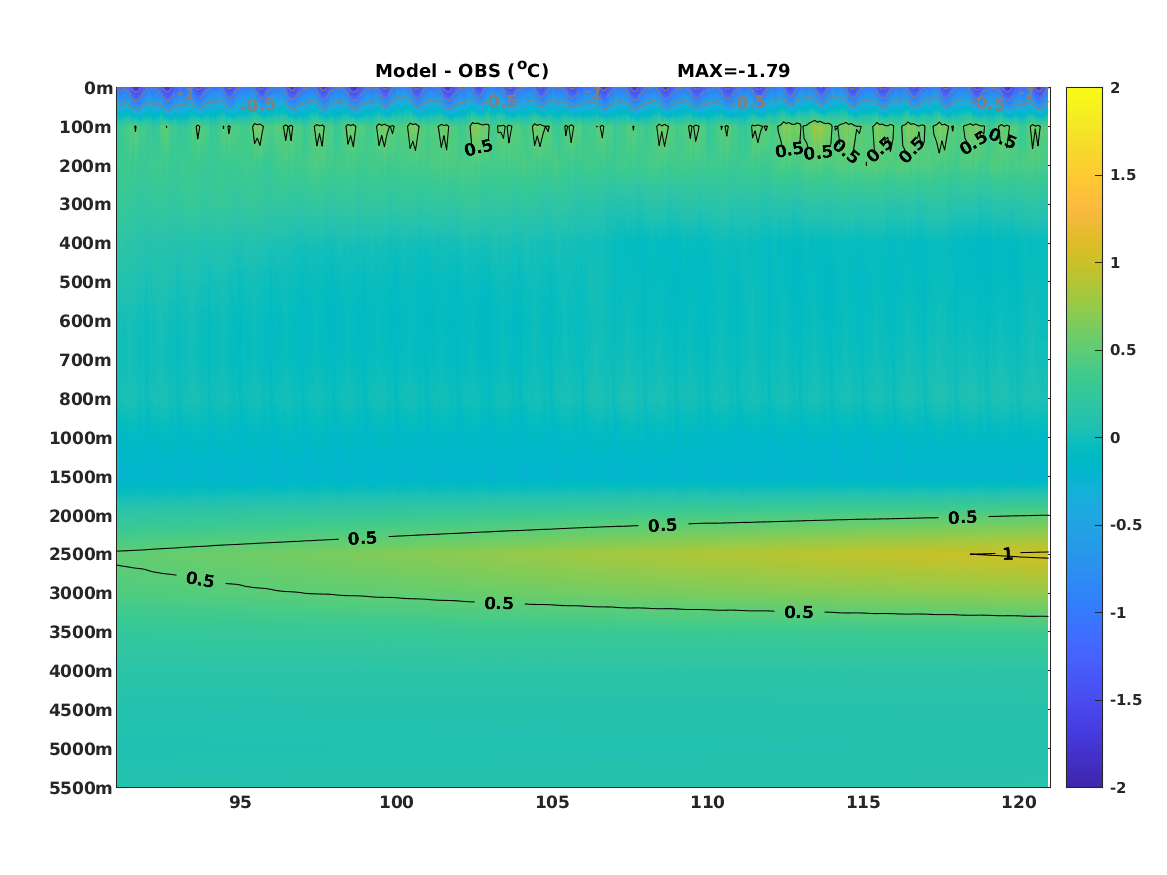Click the "1000m" depth tick label
This screenshot has height=875, width=1167.
(80, 438)
